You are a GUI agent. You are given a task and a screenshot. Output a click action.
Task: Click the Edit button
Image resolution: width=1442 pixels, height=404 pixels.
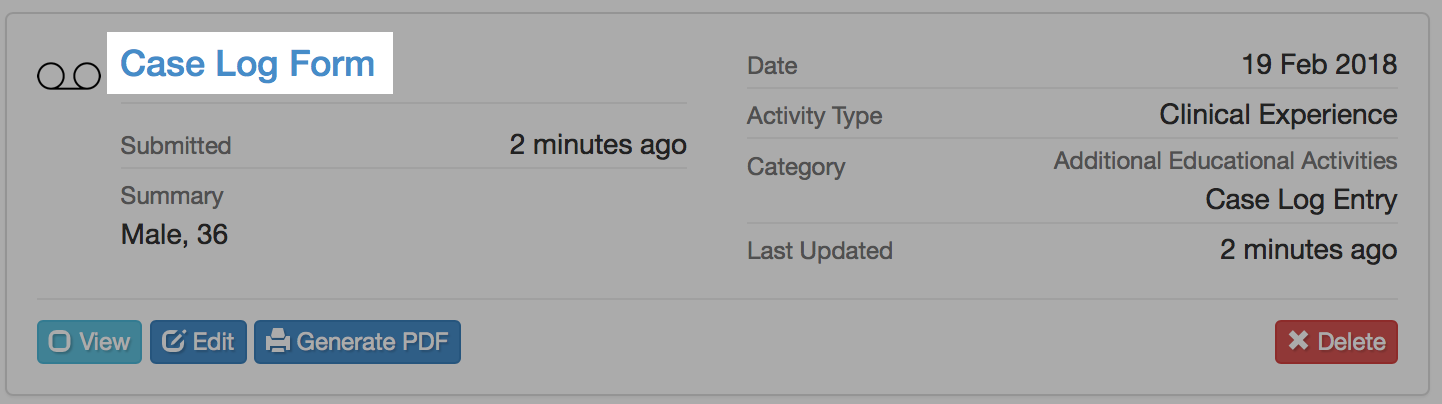198,342
